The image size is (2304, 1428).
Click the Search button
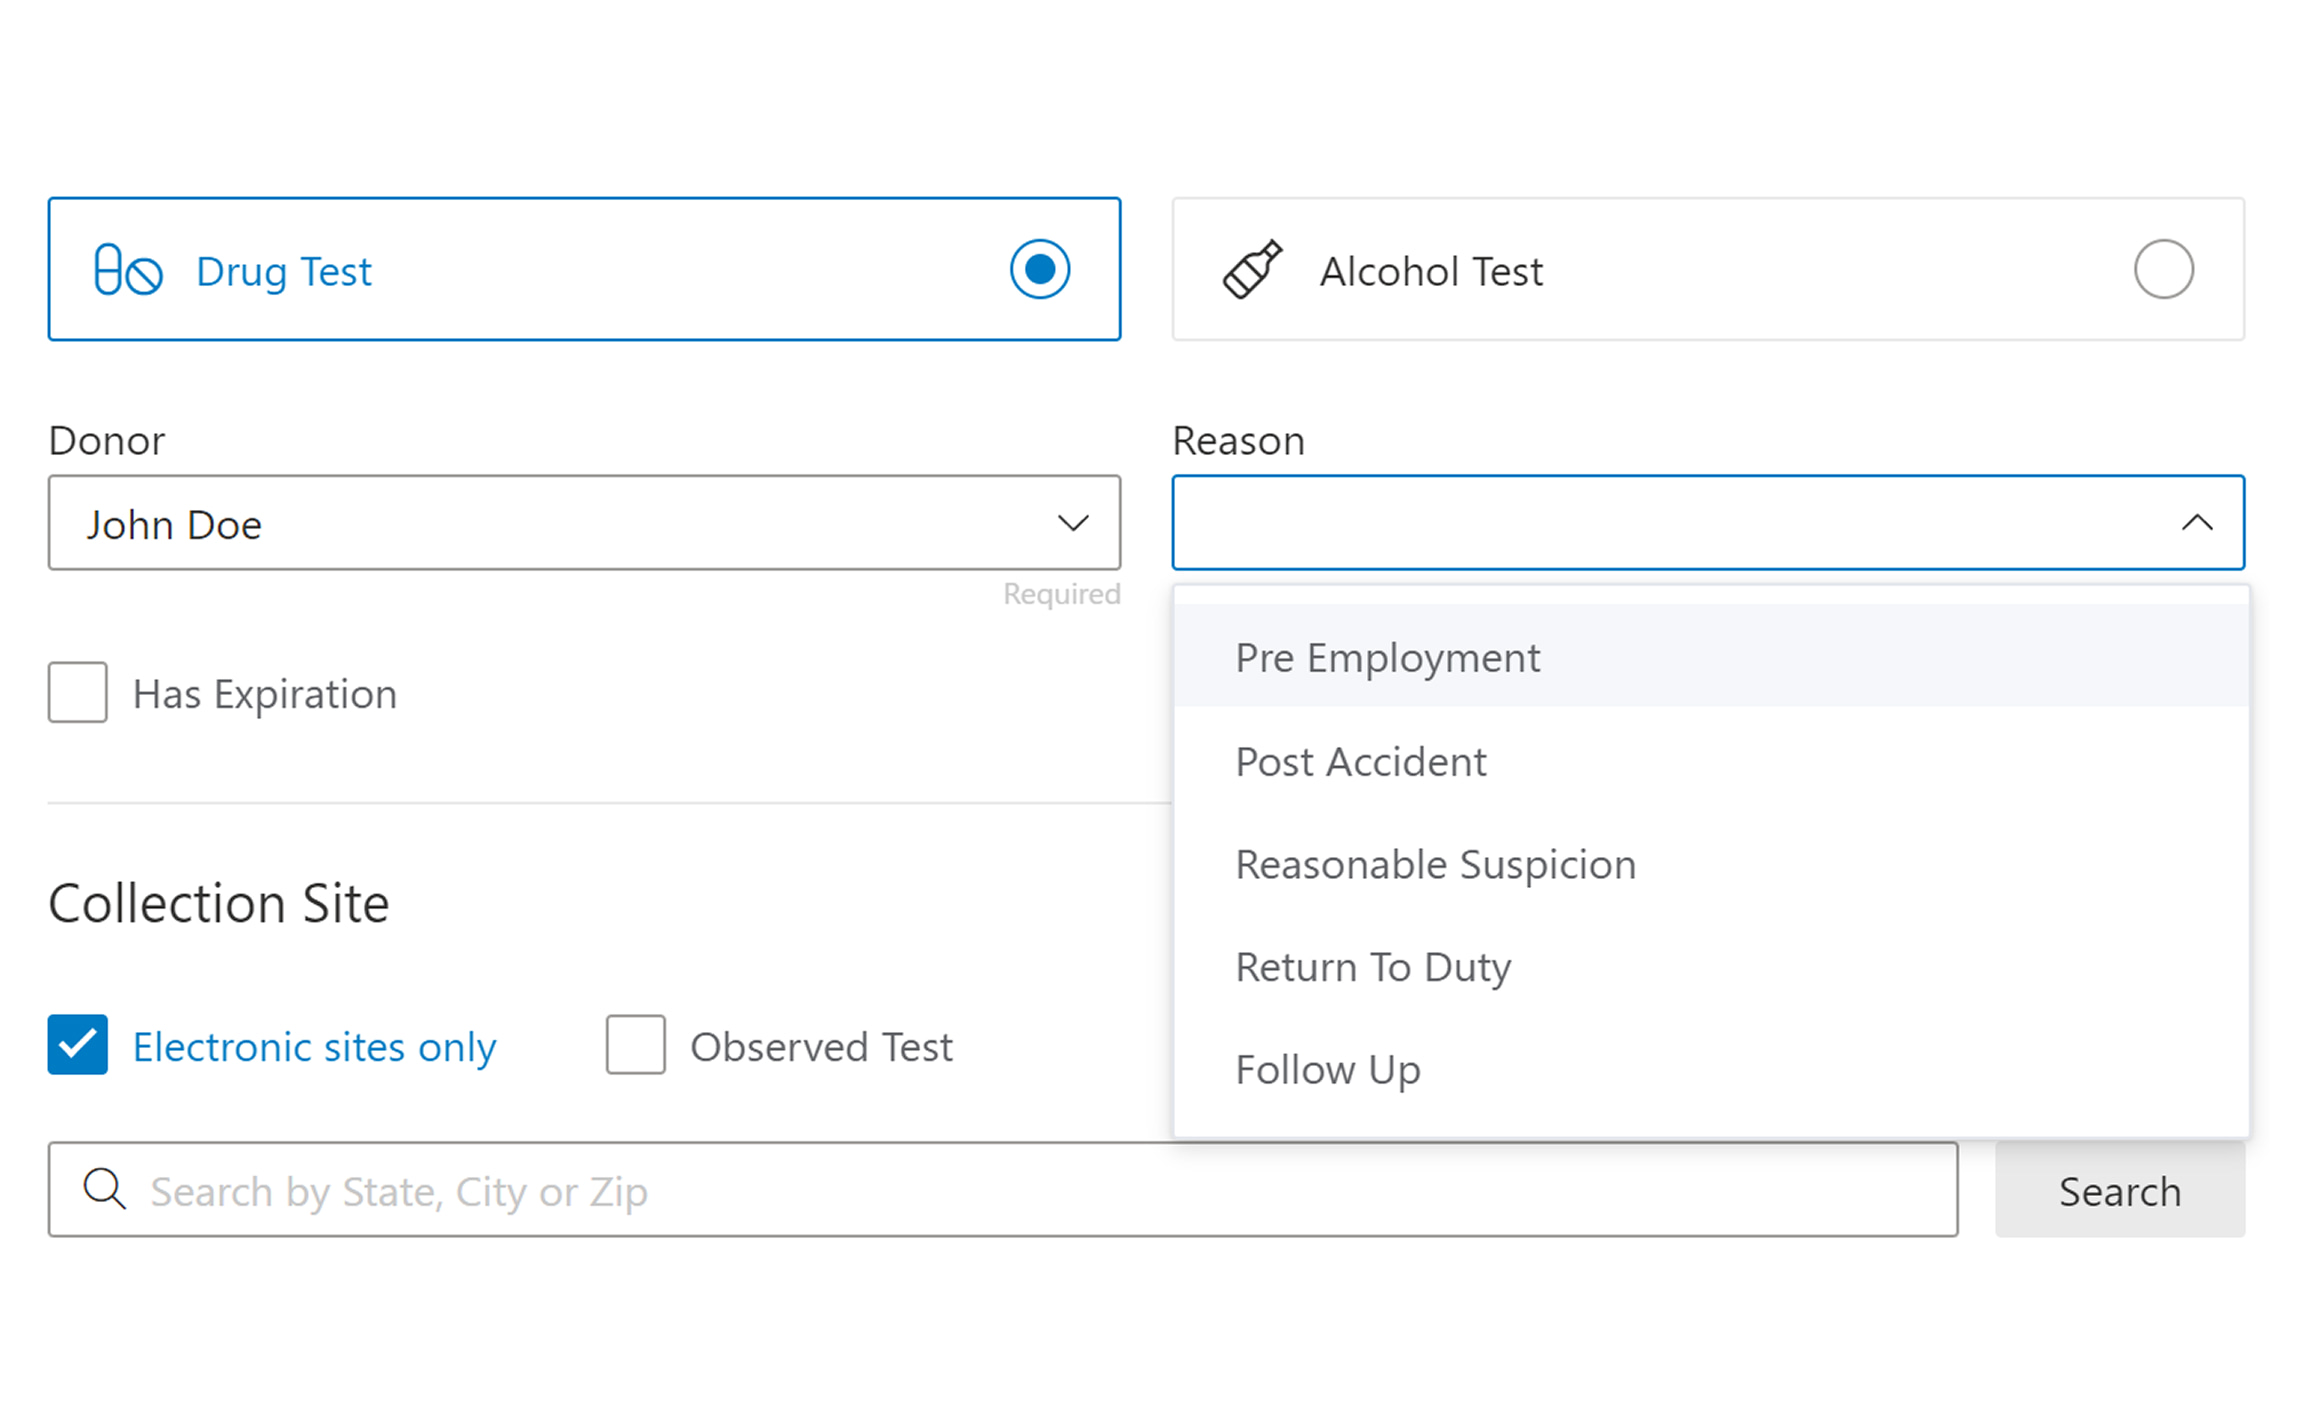coord(2120,1190)
